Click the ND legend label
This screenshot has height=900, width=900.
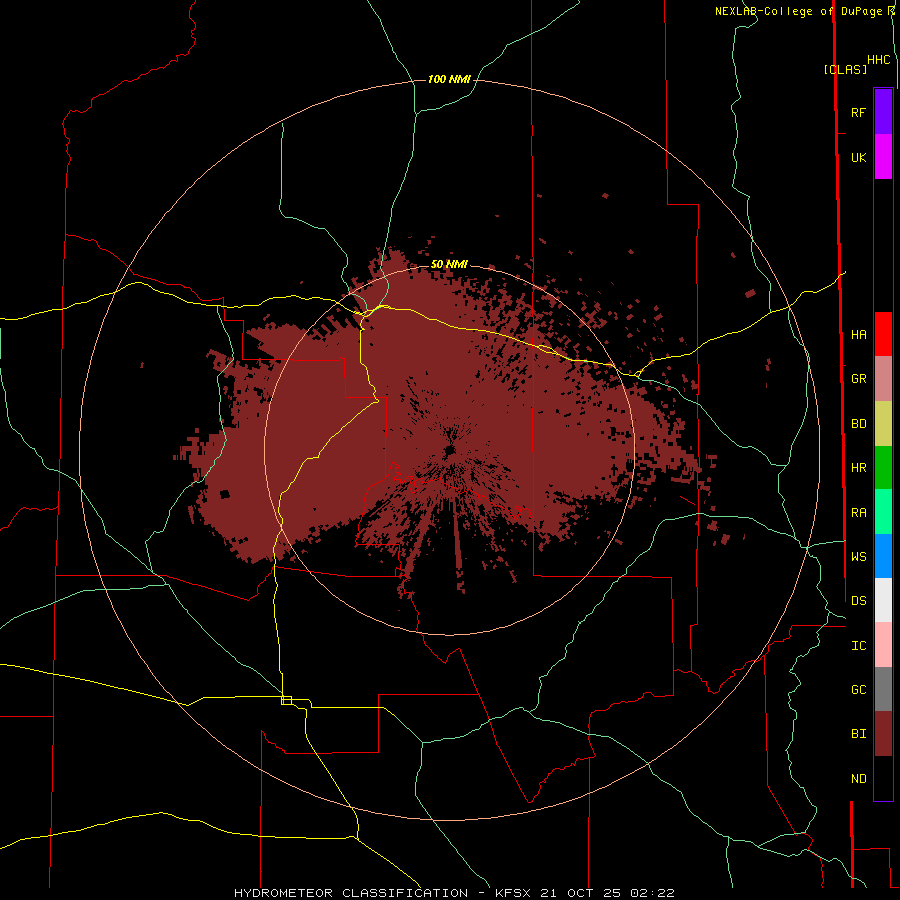[x=858, y=779]
